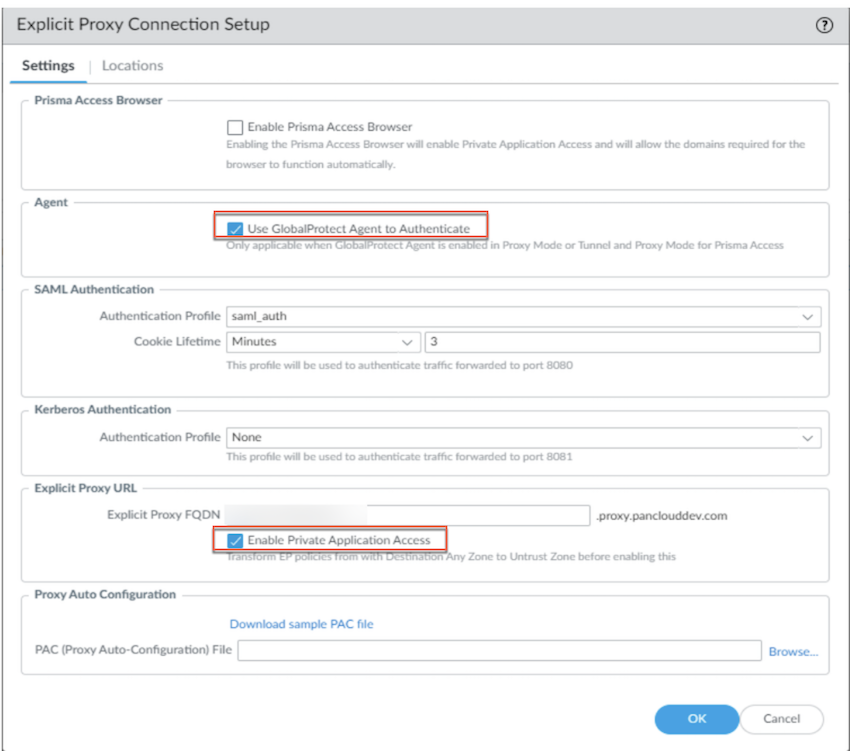Click the Explicit Proxy FQDN field

(x=407, y=515)
